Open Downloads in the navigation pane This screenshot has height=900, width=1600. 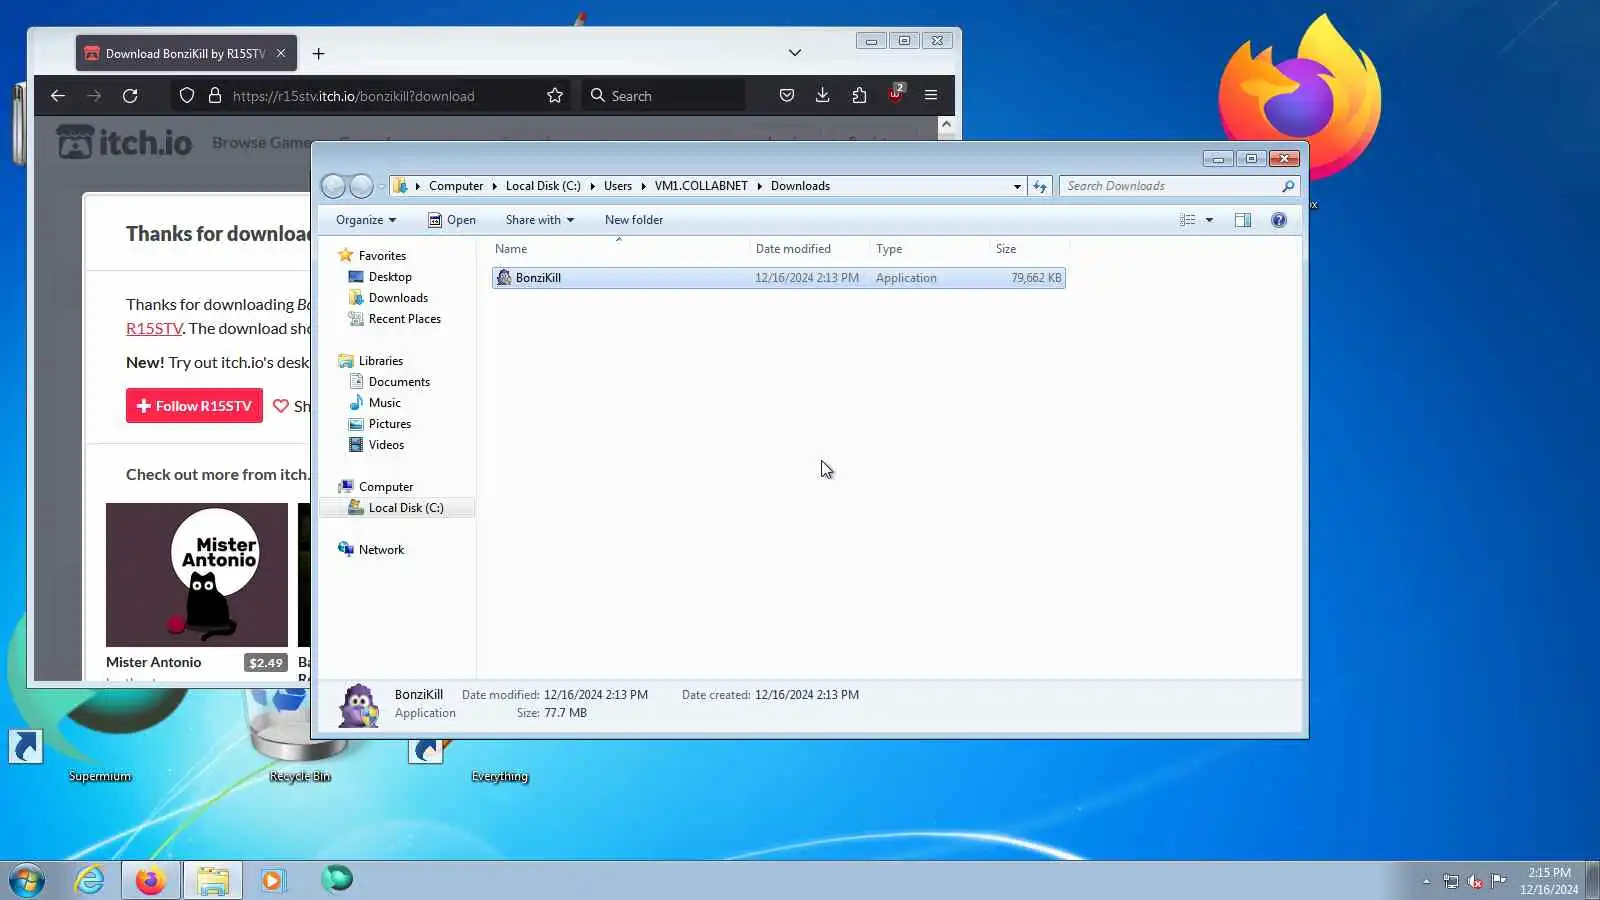pos(398,298)
